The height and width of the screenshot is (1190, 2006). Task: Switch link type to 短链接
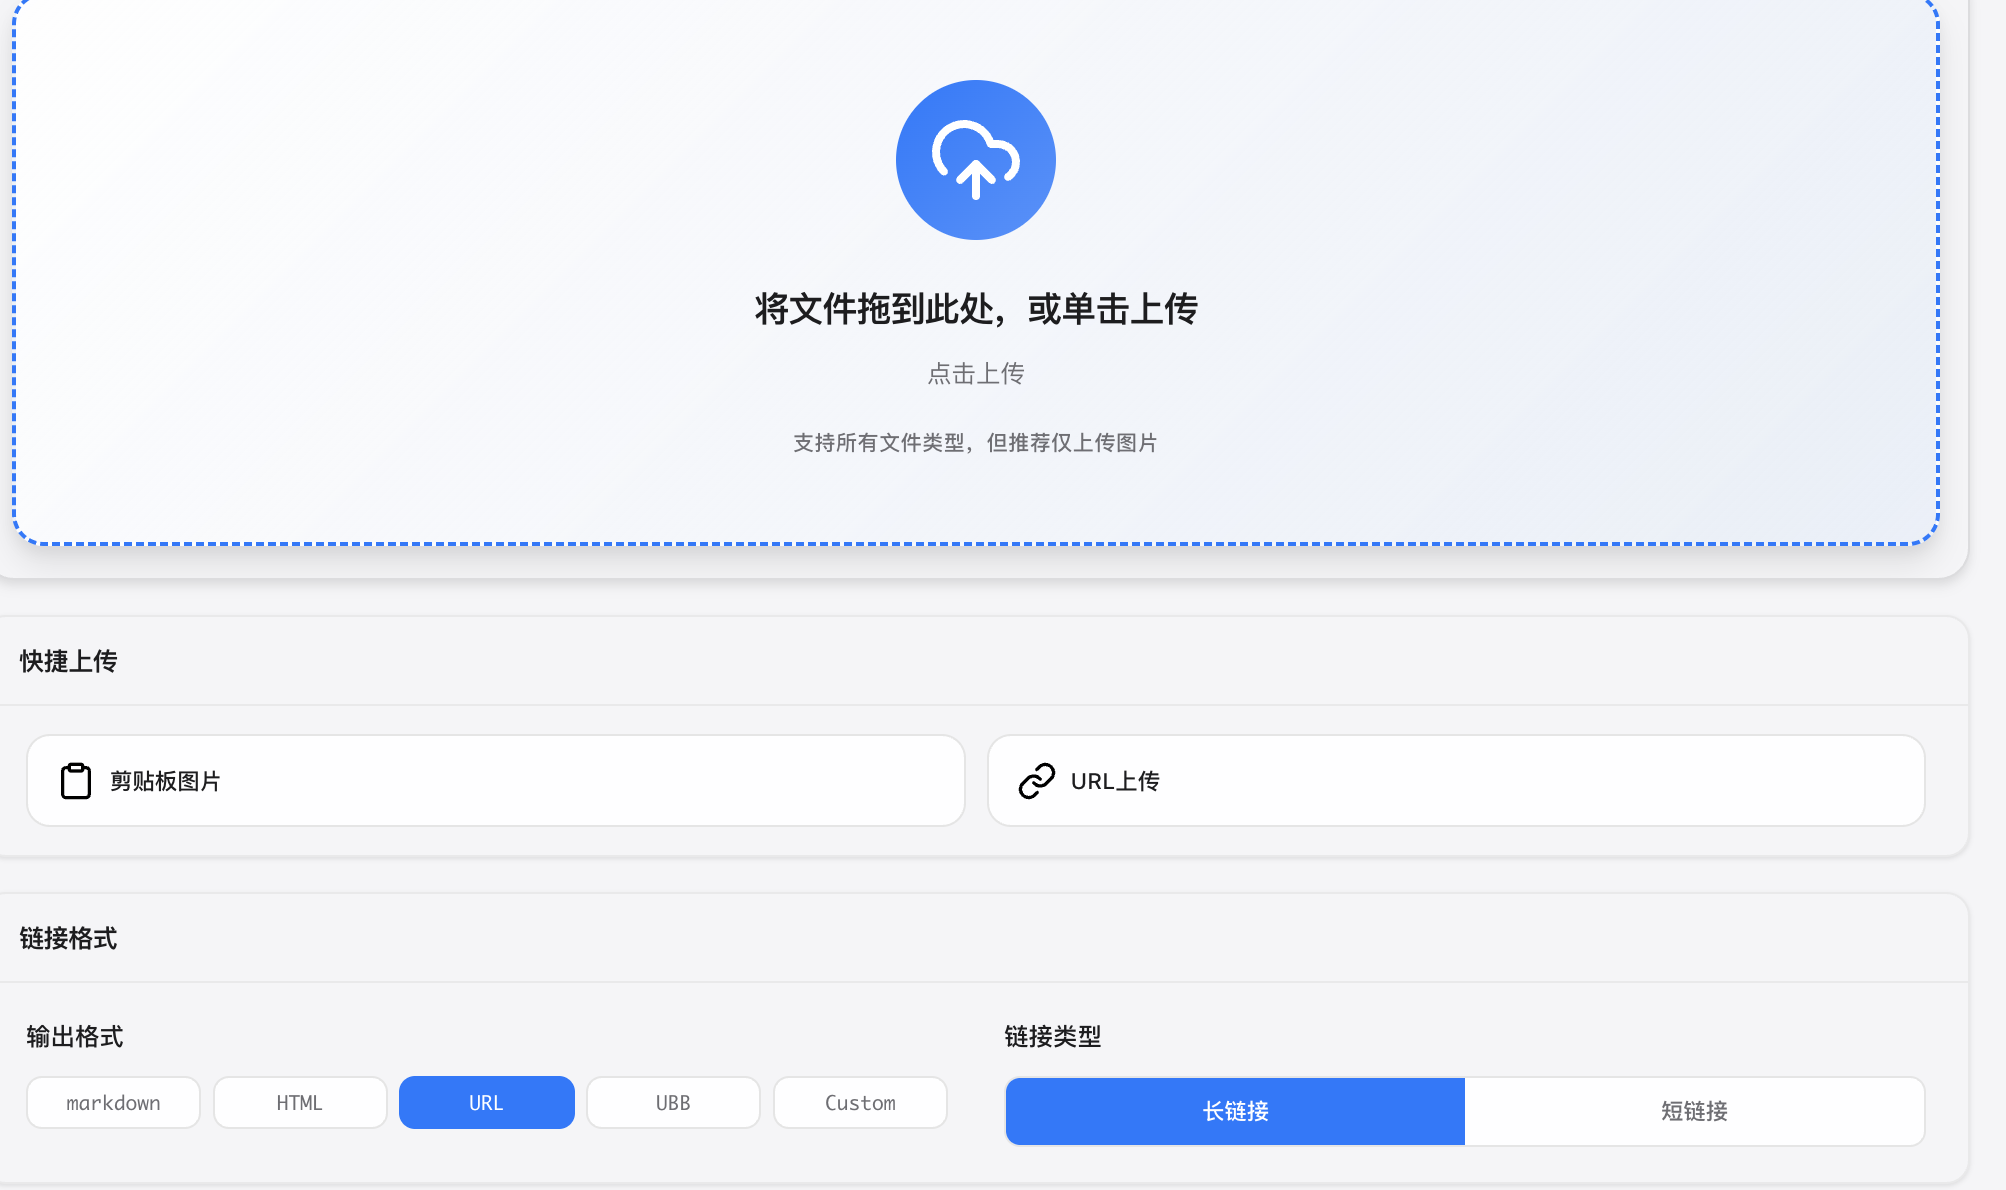pyautogui.click(x=1694, y=1111)
